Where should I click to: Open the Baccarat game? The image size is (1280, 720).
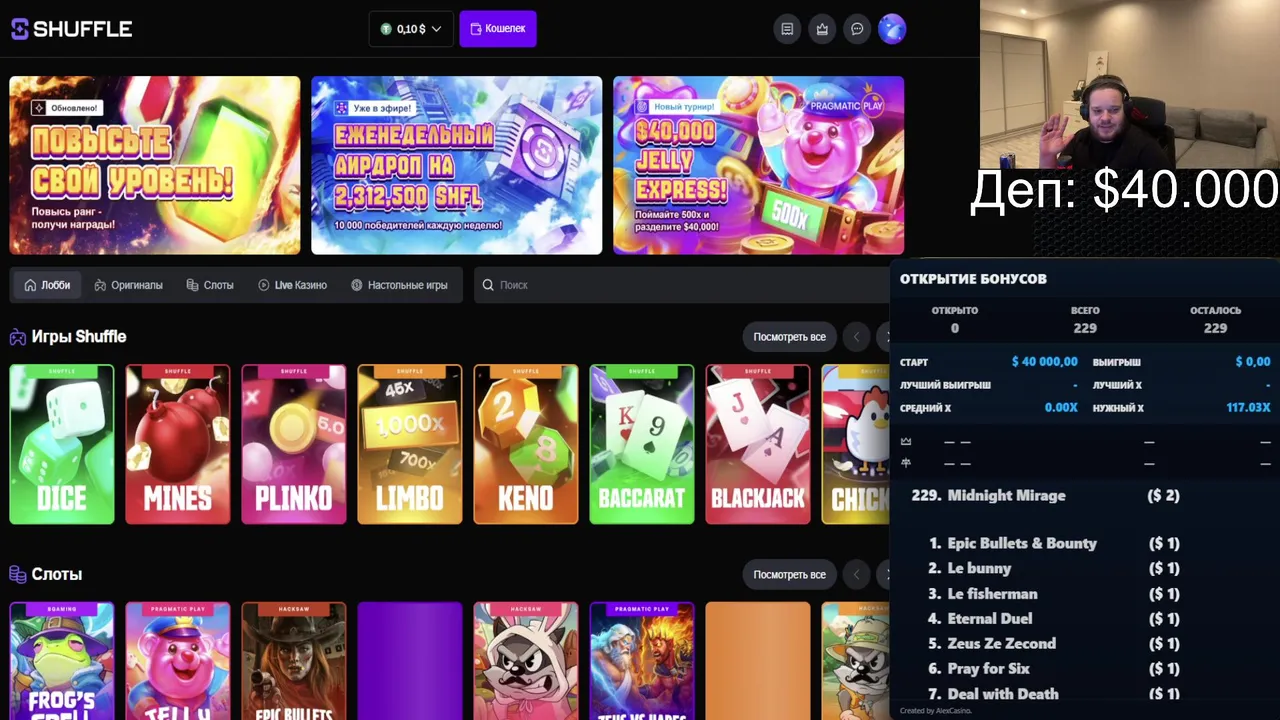click(x=642, y=444)
